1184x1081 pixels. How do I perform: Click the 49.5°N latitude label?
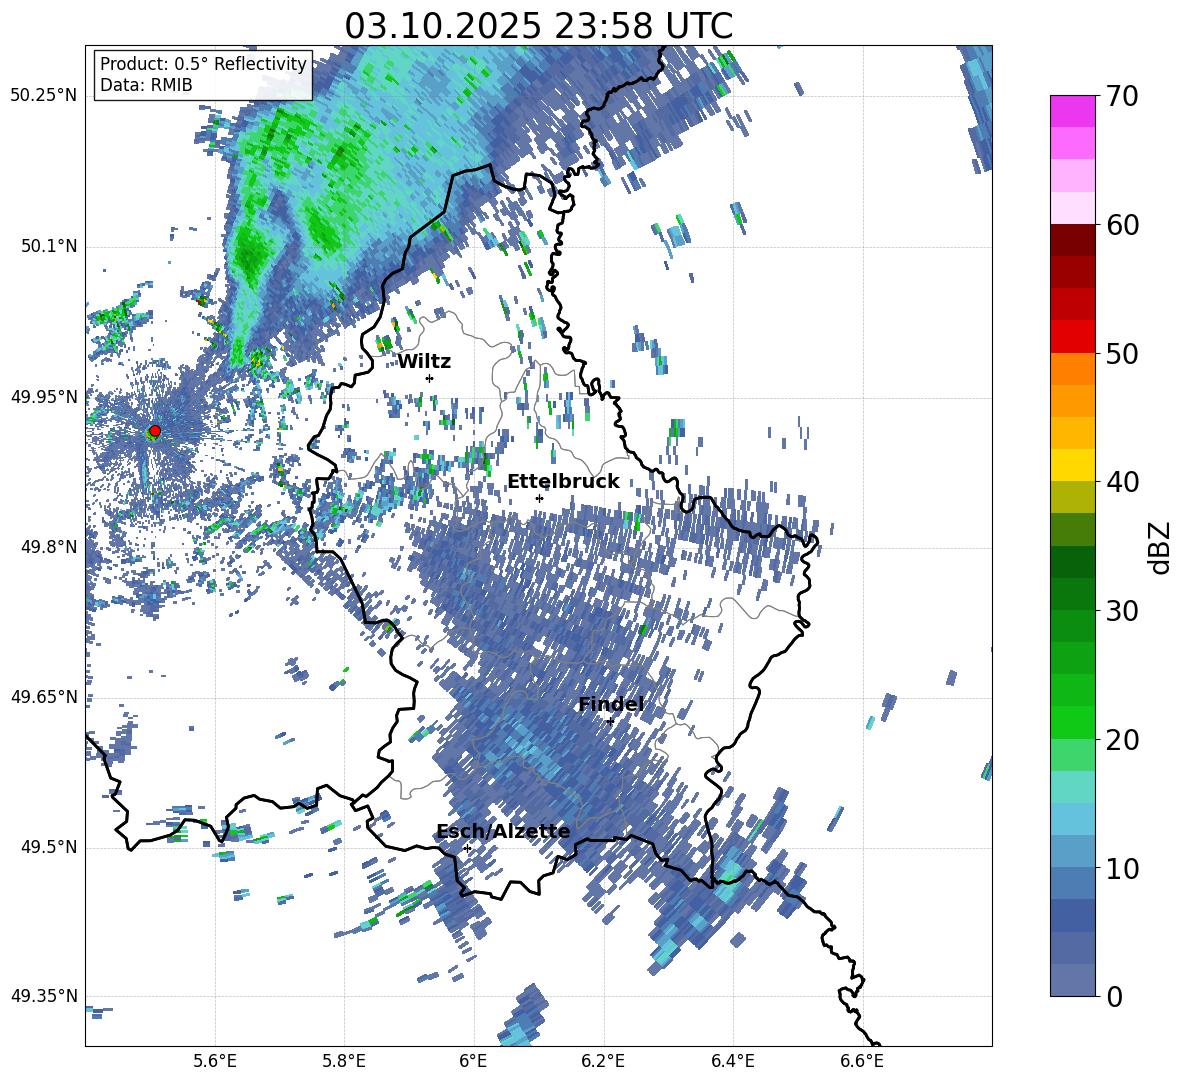[50, 847]
